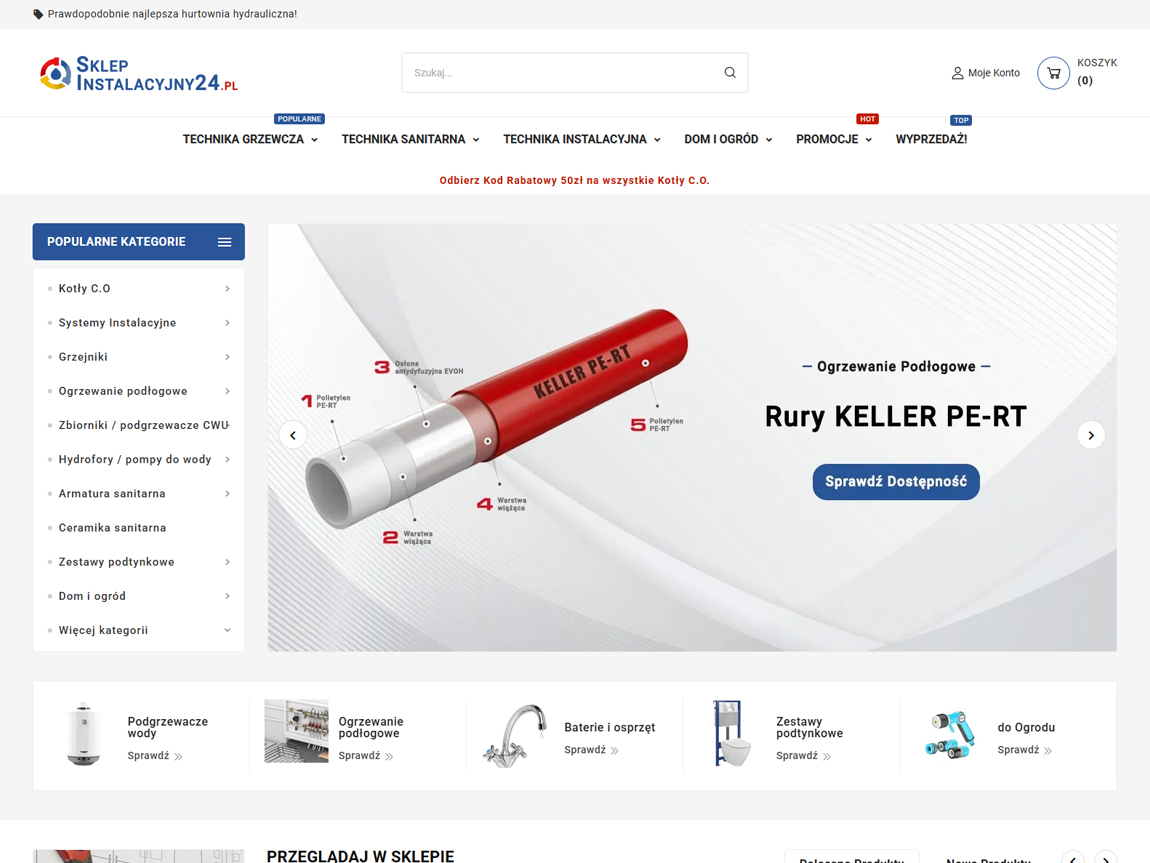The image size is (1150, 863).
Task: Click the user account icon
Action: click(x=957, y=73)
